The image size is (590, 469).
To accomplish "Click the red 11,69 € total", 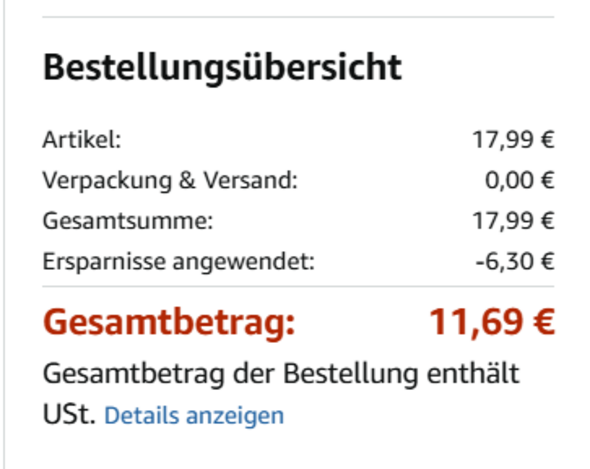I will 492,322.
